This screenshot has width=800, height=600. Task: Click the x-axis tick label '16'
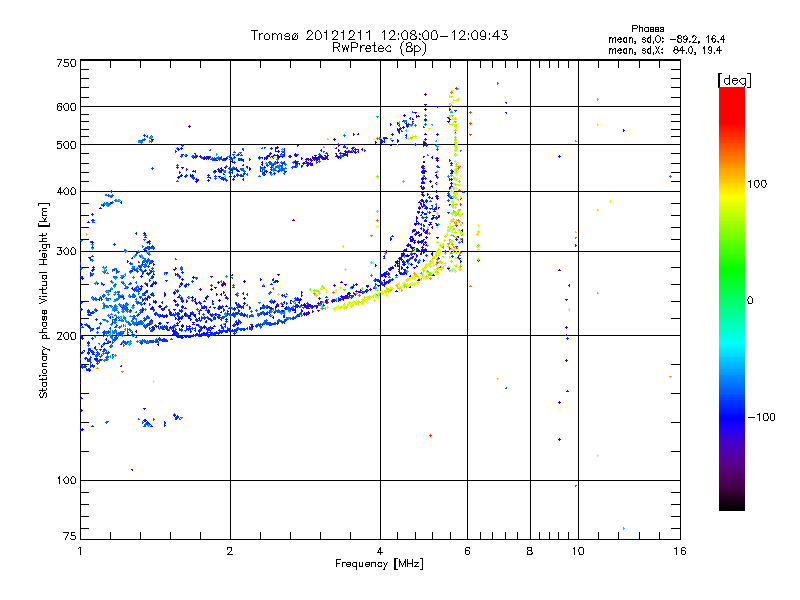[680, 551]
